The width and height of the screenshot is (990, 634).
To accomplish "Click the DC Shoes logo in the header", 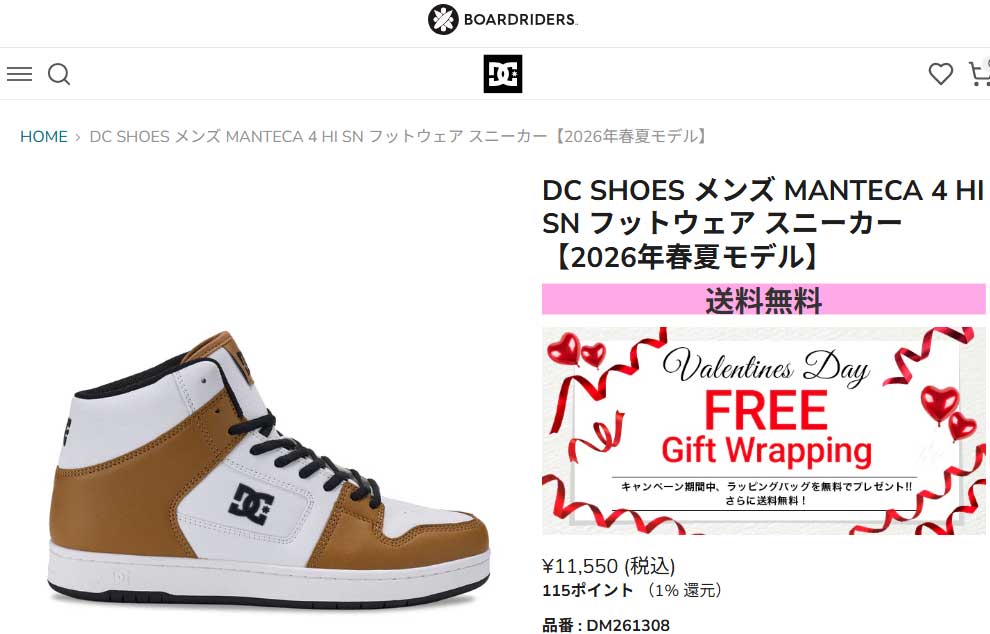I will pyautogui.click(x=503, y=74).
